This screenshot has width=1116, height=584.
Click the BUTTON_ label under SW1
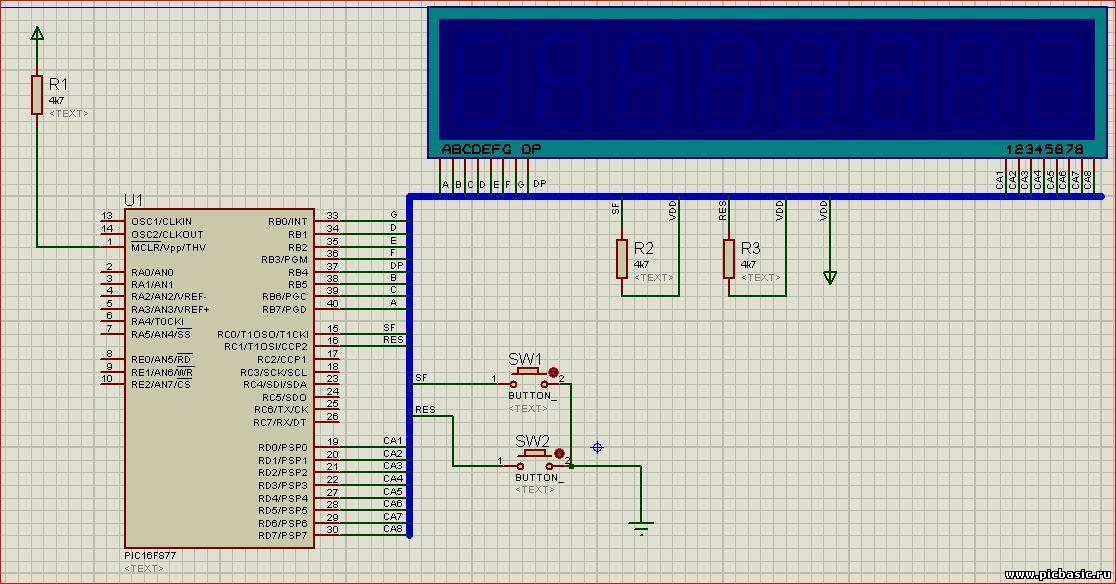click(x=532, y=395)
